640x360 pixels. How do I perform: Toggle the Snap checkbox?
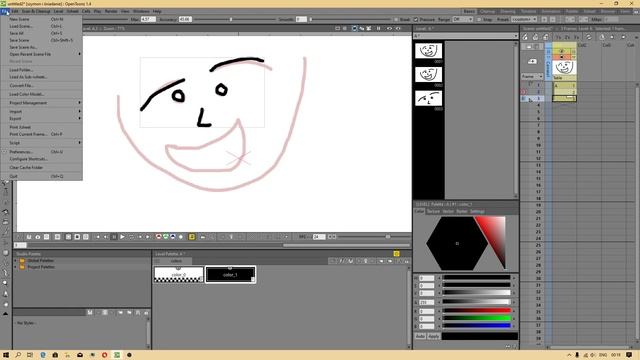point(479,20)
